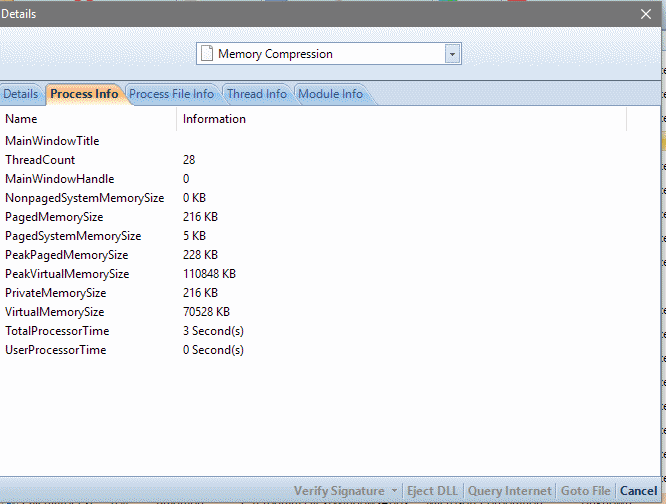The image size is (666, 504).
Task: Select the ThreadCount row
Action: point(40,160)
